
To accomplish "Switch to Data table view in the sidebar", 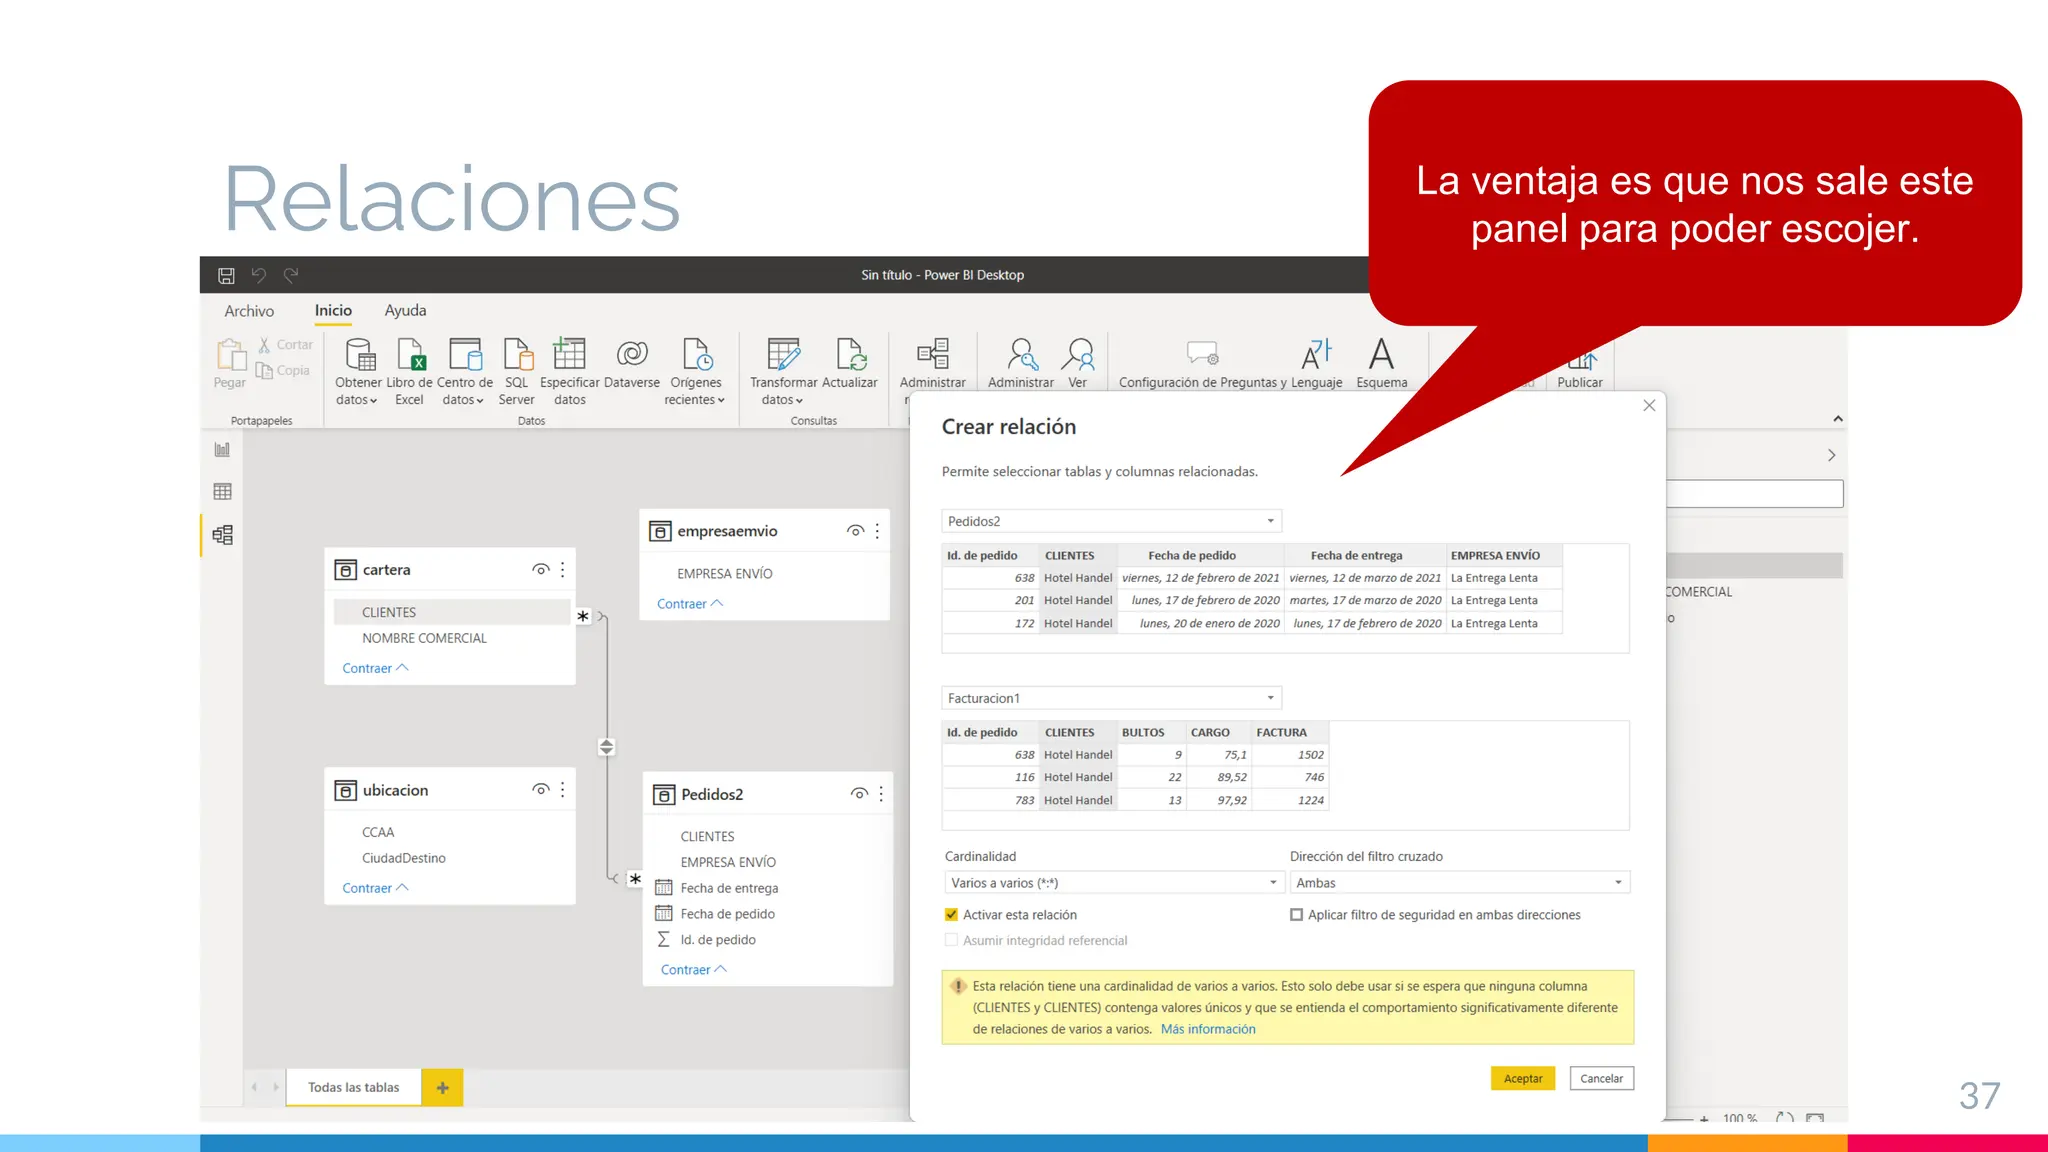I will pyautogui.click(x=222, y=492).
